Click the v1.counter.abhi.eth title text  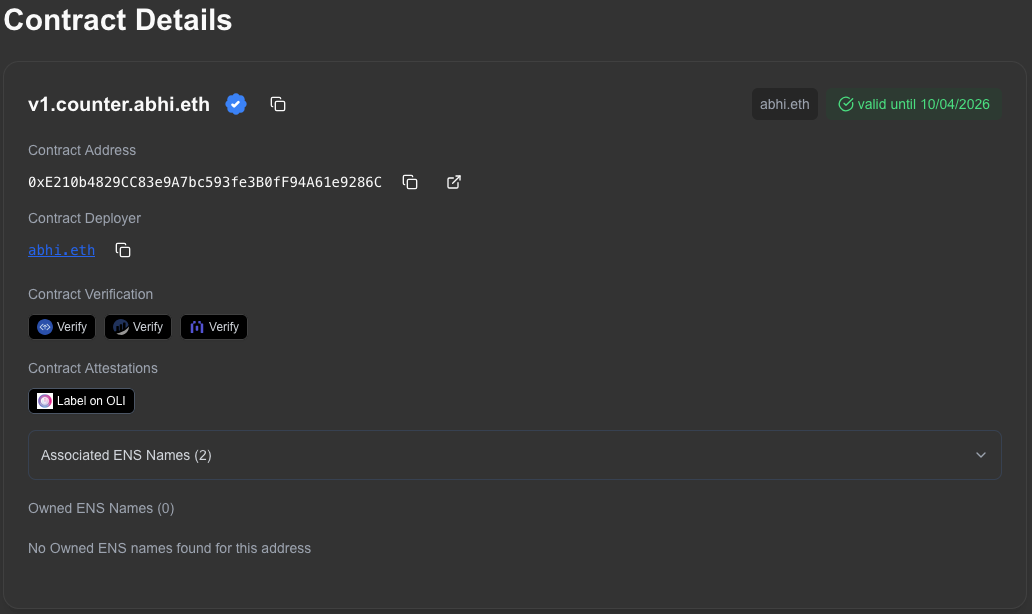pyautogui.click(x=119, y=104)
